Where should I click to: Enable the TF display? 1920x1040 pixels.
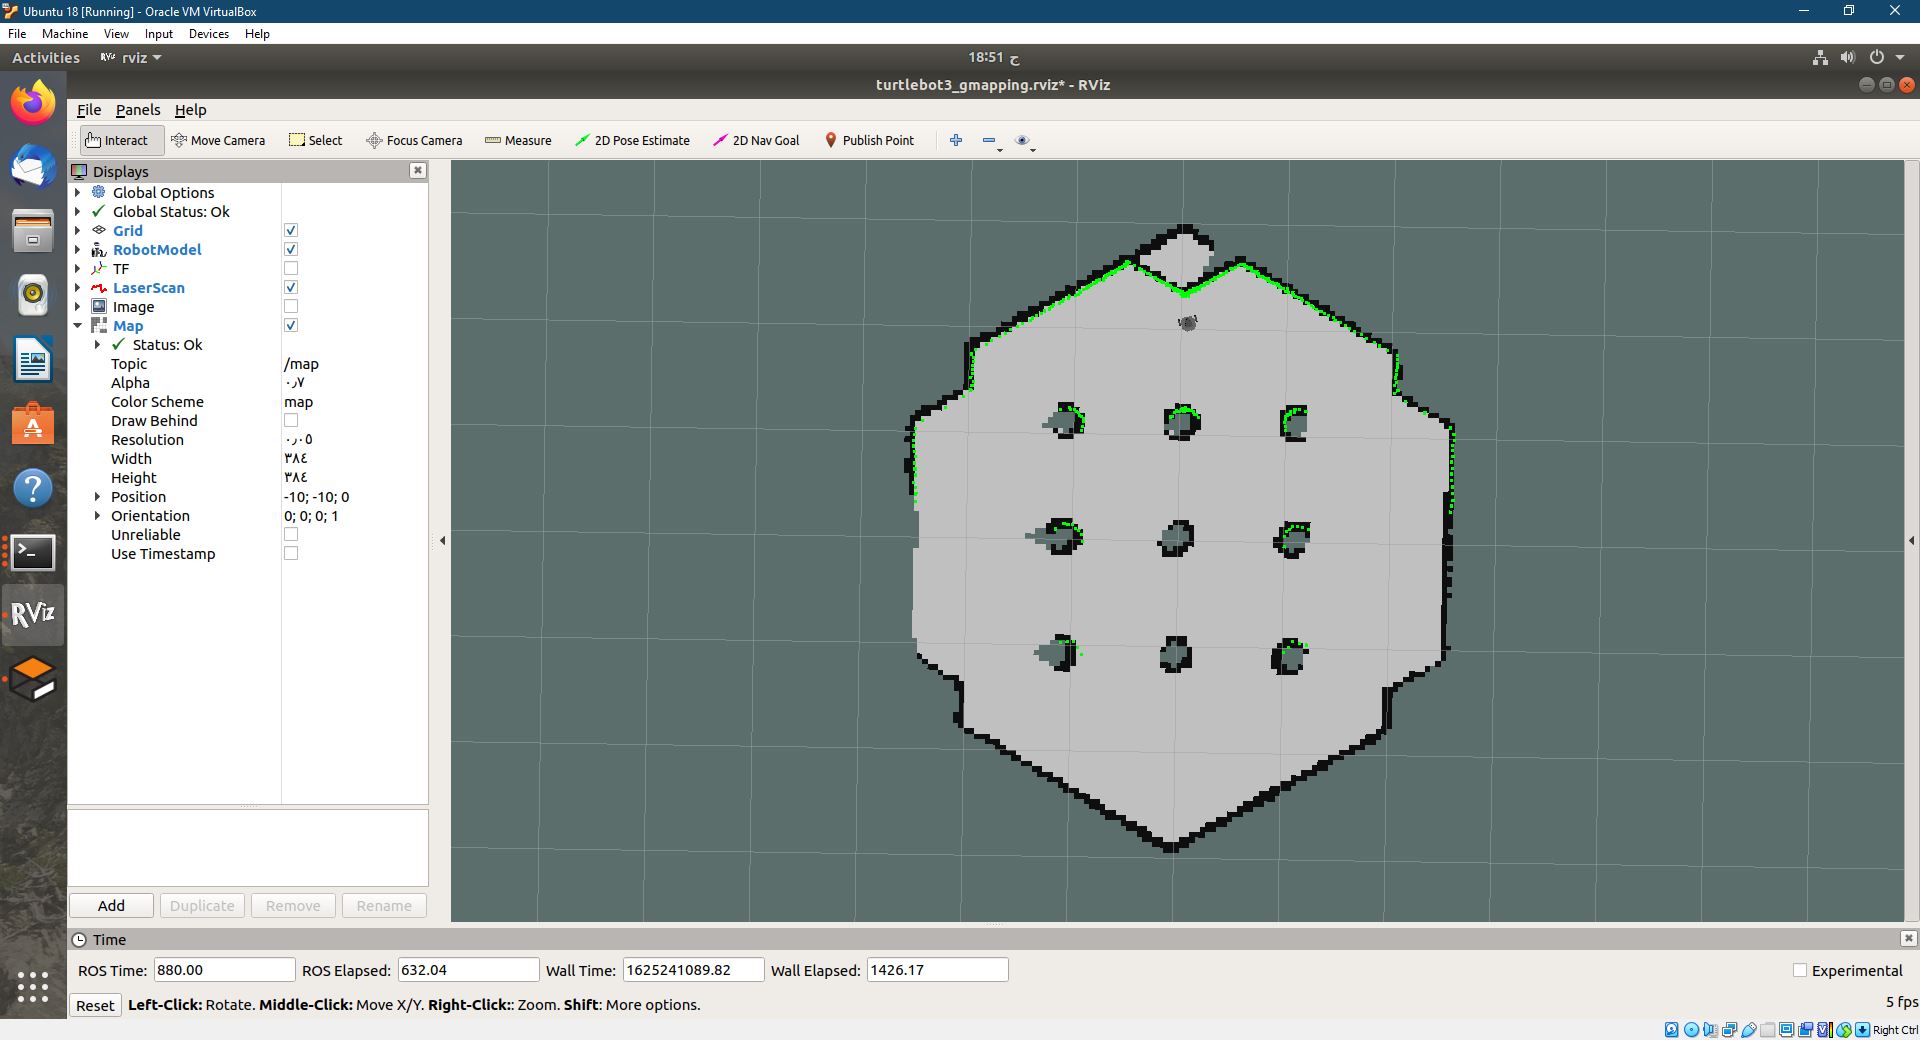290,268
